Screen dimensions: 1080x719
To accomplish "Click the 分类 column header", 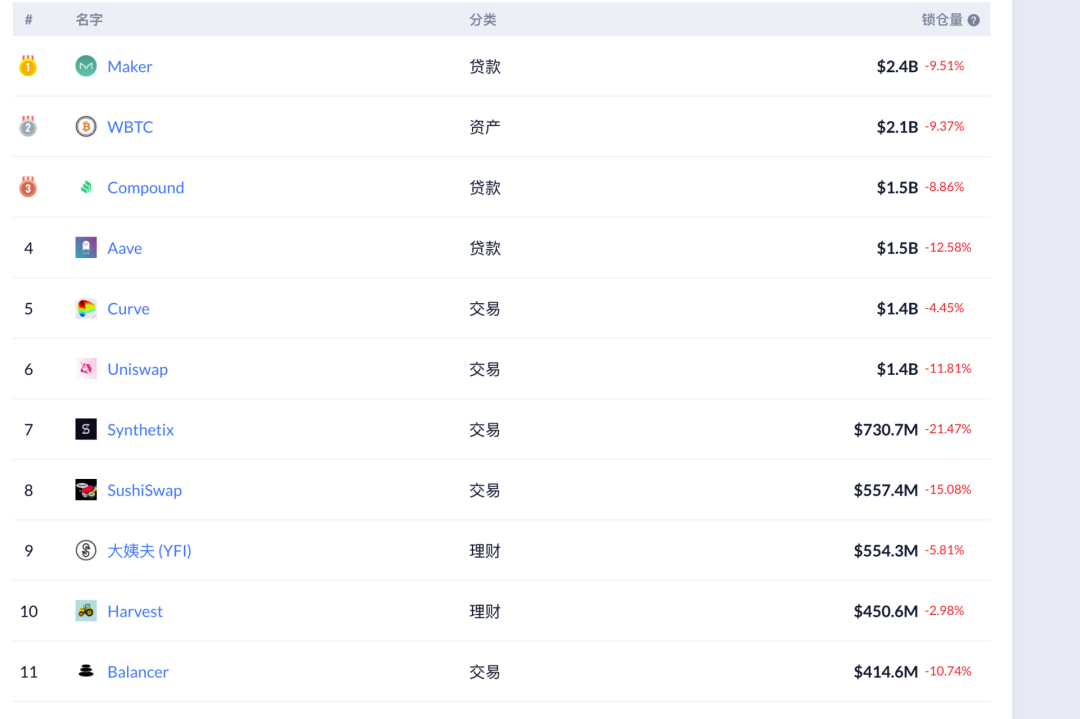I will pyautogui.click(x=483, y=20).
